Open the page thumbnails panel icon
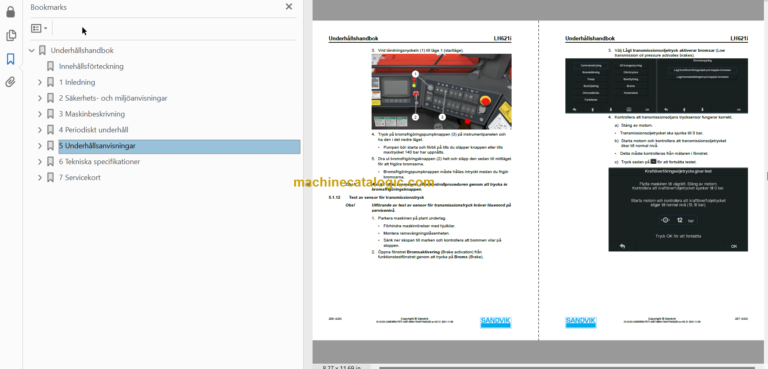This screenshot has width=768, height=369. (10, 35)
